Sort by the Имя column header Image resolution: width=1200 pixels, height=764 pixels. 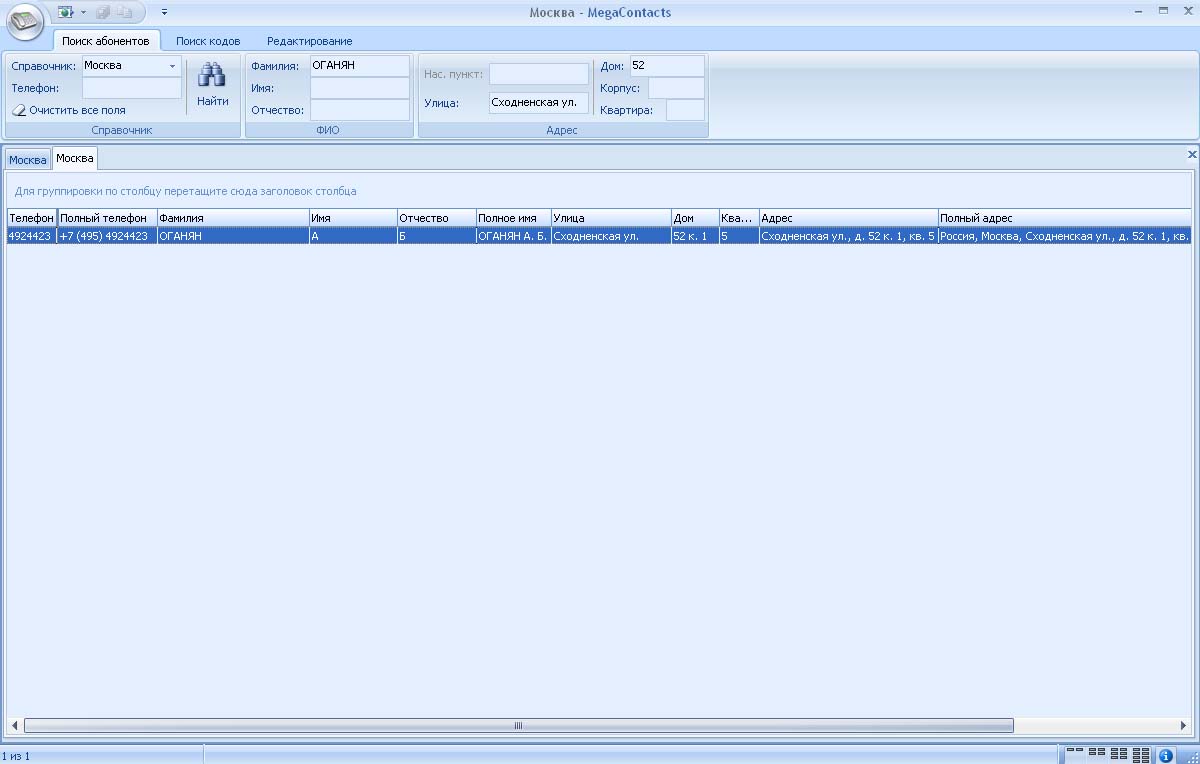coord(353,218)
